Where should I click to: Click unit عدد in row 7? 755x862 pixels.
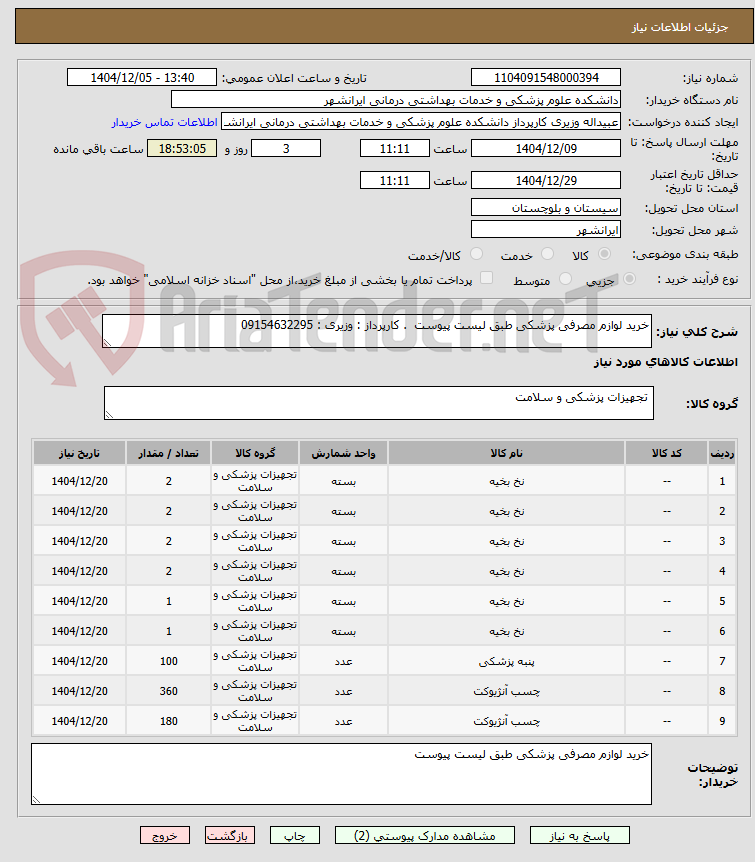[344, 661]
